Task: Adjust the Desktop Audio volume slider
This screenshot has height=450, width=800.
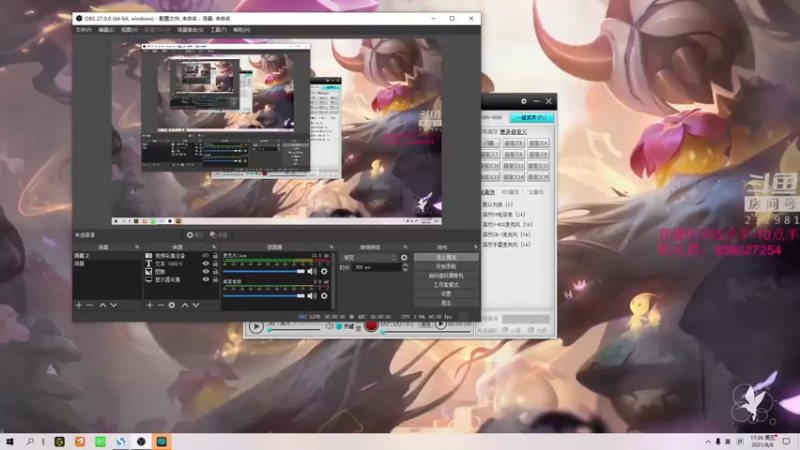Action: (x=264, y=295)
